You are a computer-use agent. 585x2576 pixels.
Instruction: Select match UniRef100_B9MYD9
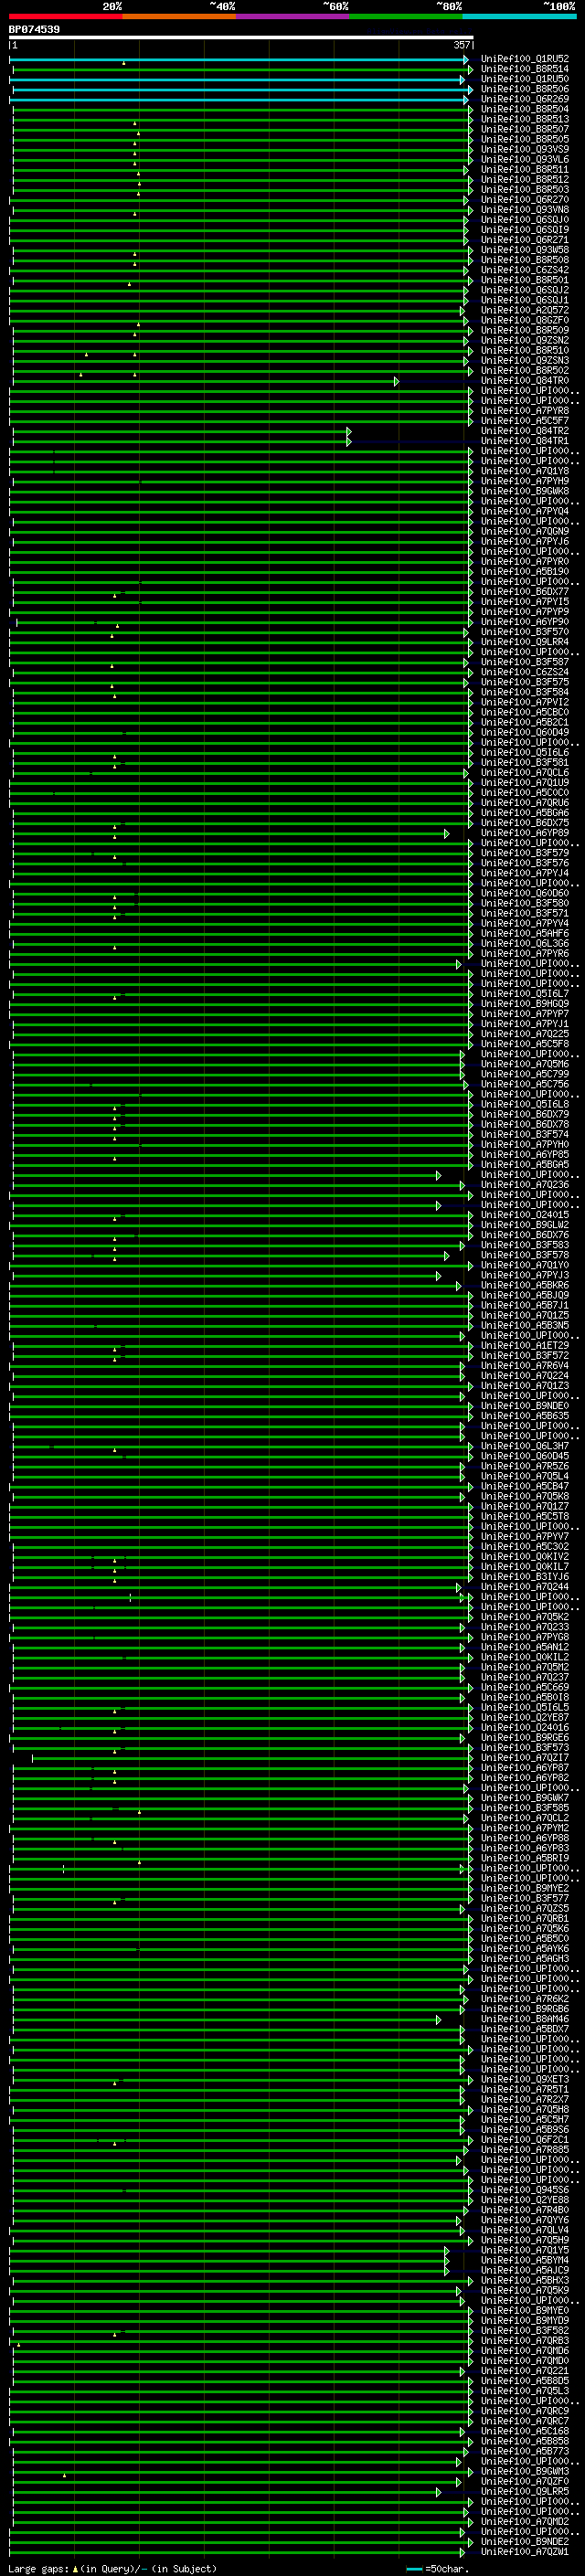tap(525, 2321)
